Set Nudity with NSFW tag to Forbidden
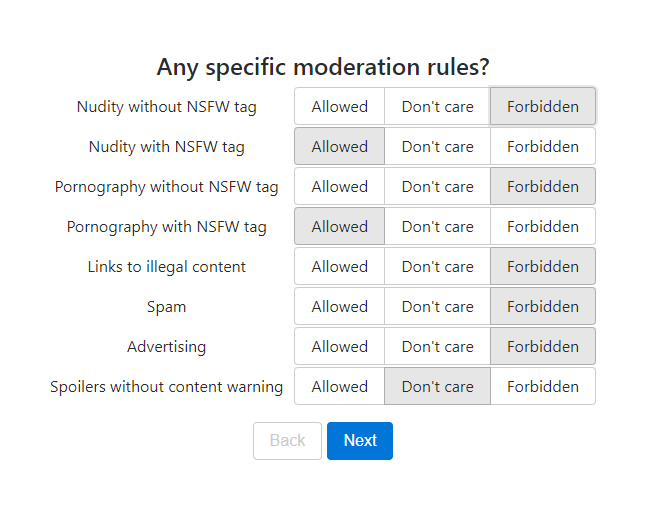 [x=542, y=146]
